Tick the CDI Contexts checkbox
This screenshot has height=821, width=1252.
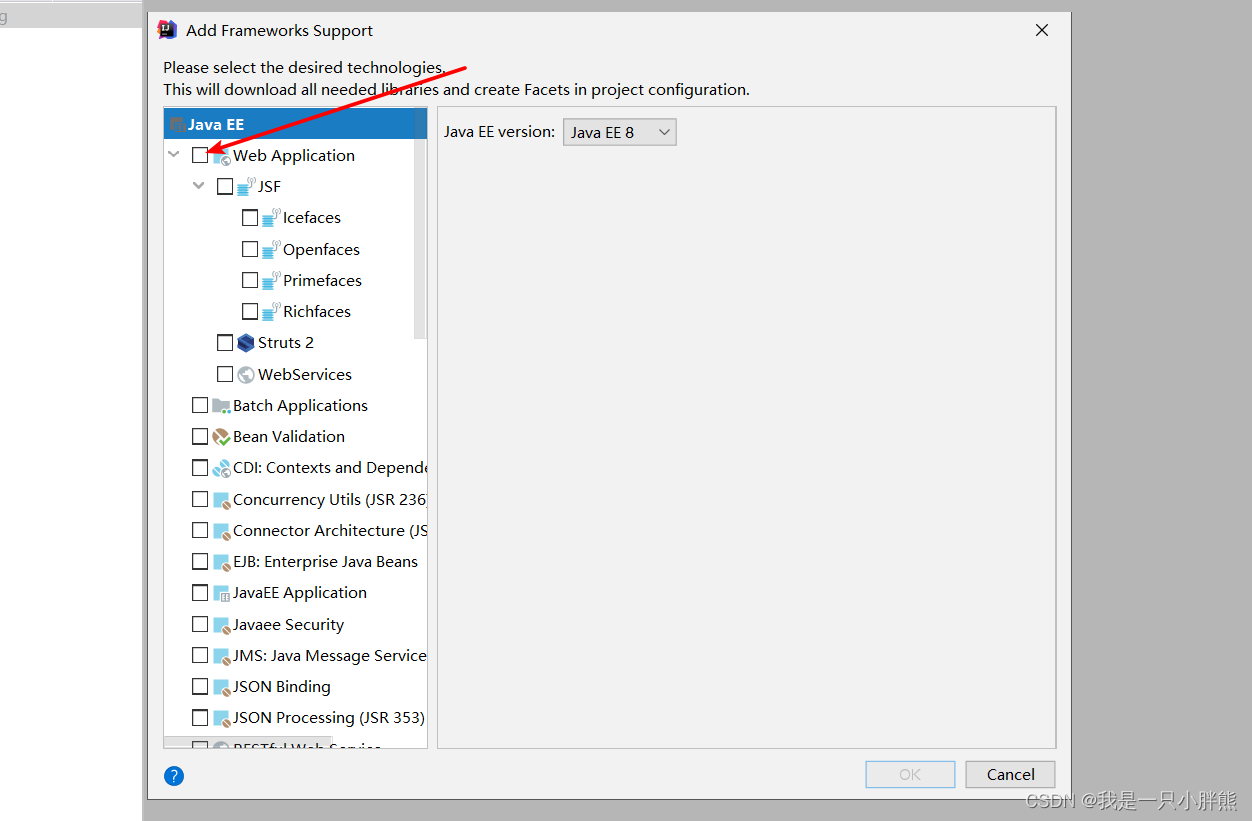[200, 467]
